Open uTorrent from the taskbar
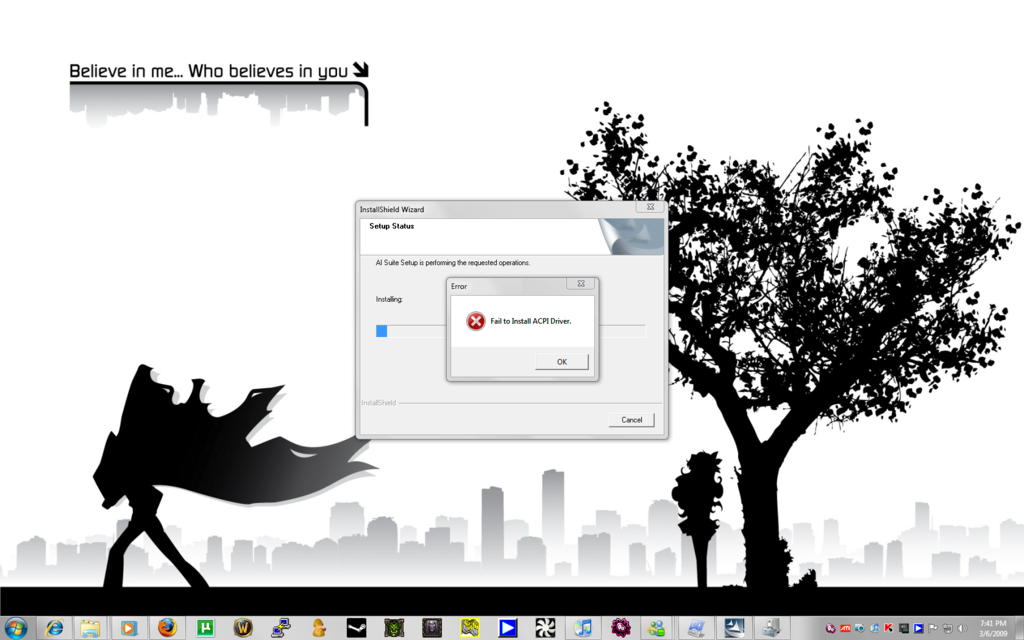 click(206, 628)
